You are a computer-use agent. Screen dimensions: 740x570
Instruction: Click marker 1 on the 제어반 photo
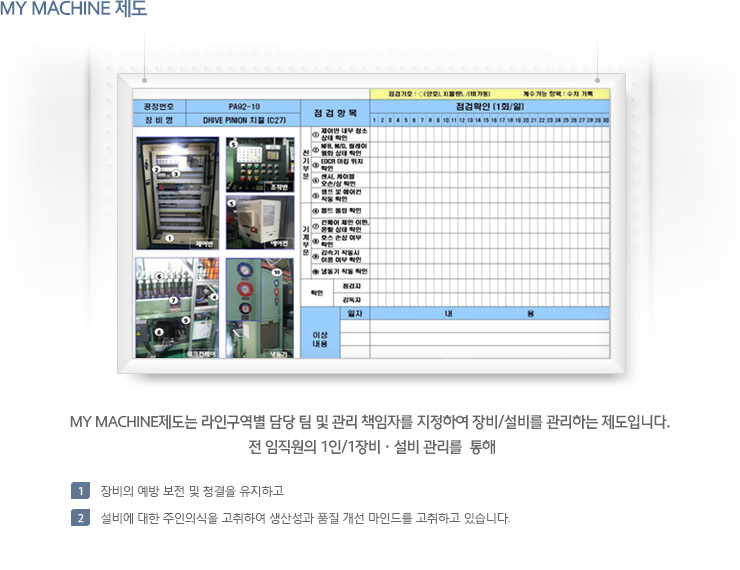(169, 238)
